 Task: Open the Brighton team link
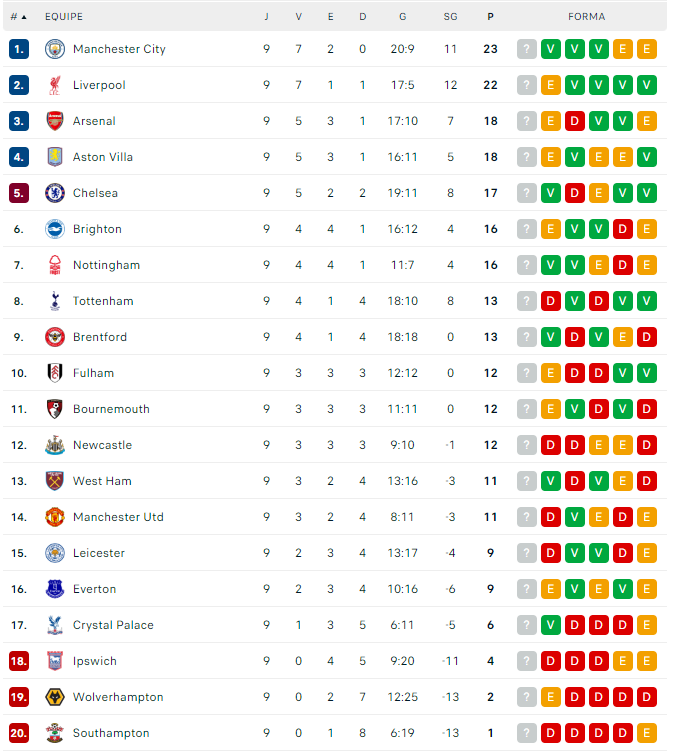click(x=97, y=229)
